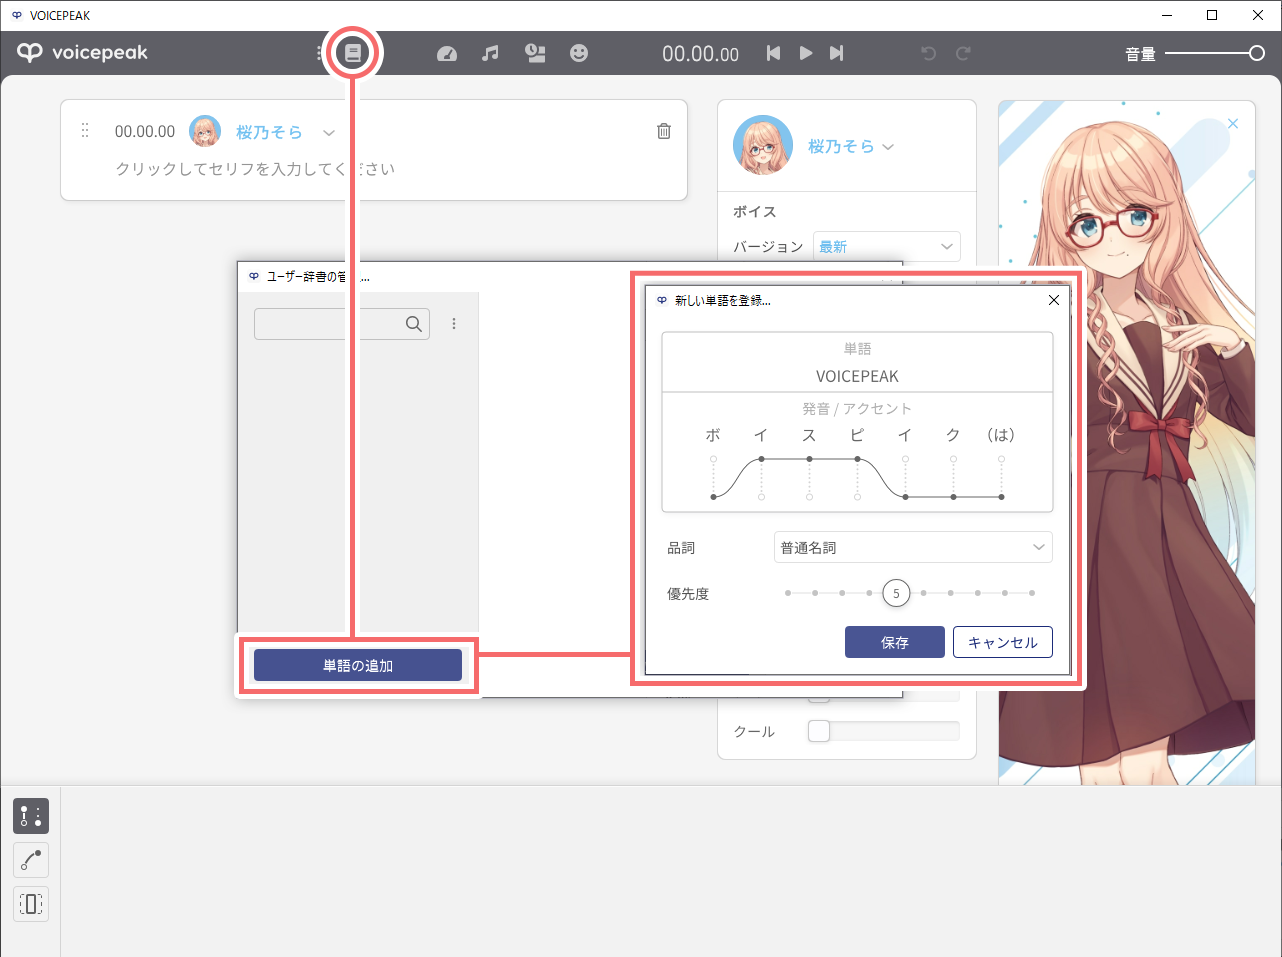Maximize the VOICEPEAK window
This screenshot has width=1282, height=957.
pos(1212,15)
